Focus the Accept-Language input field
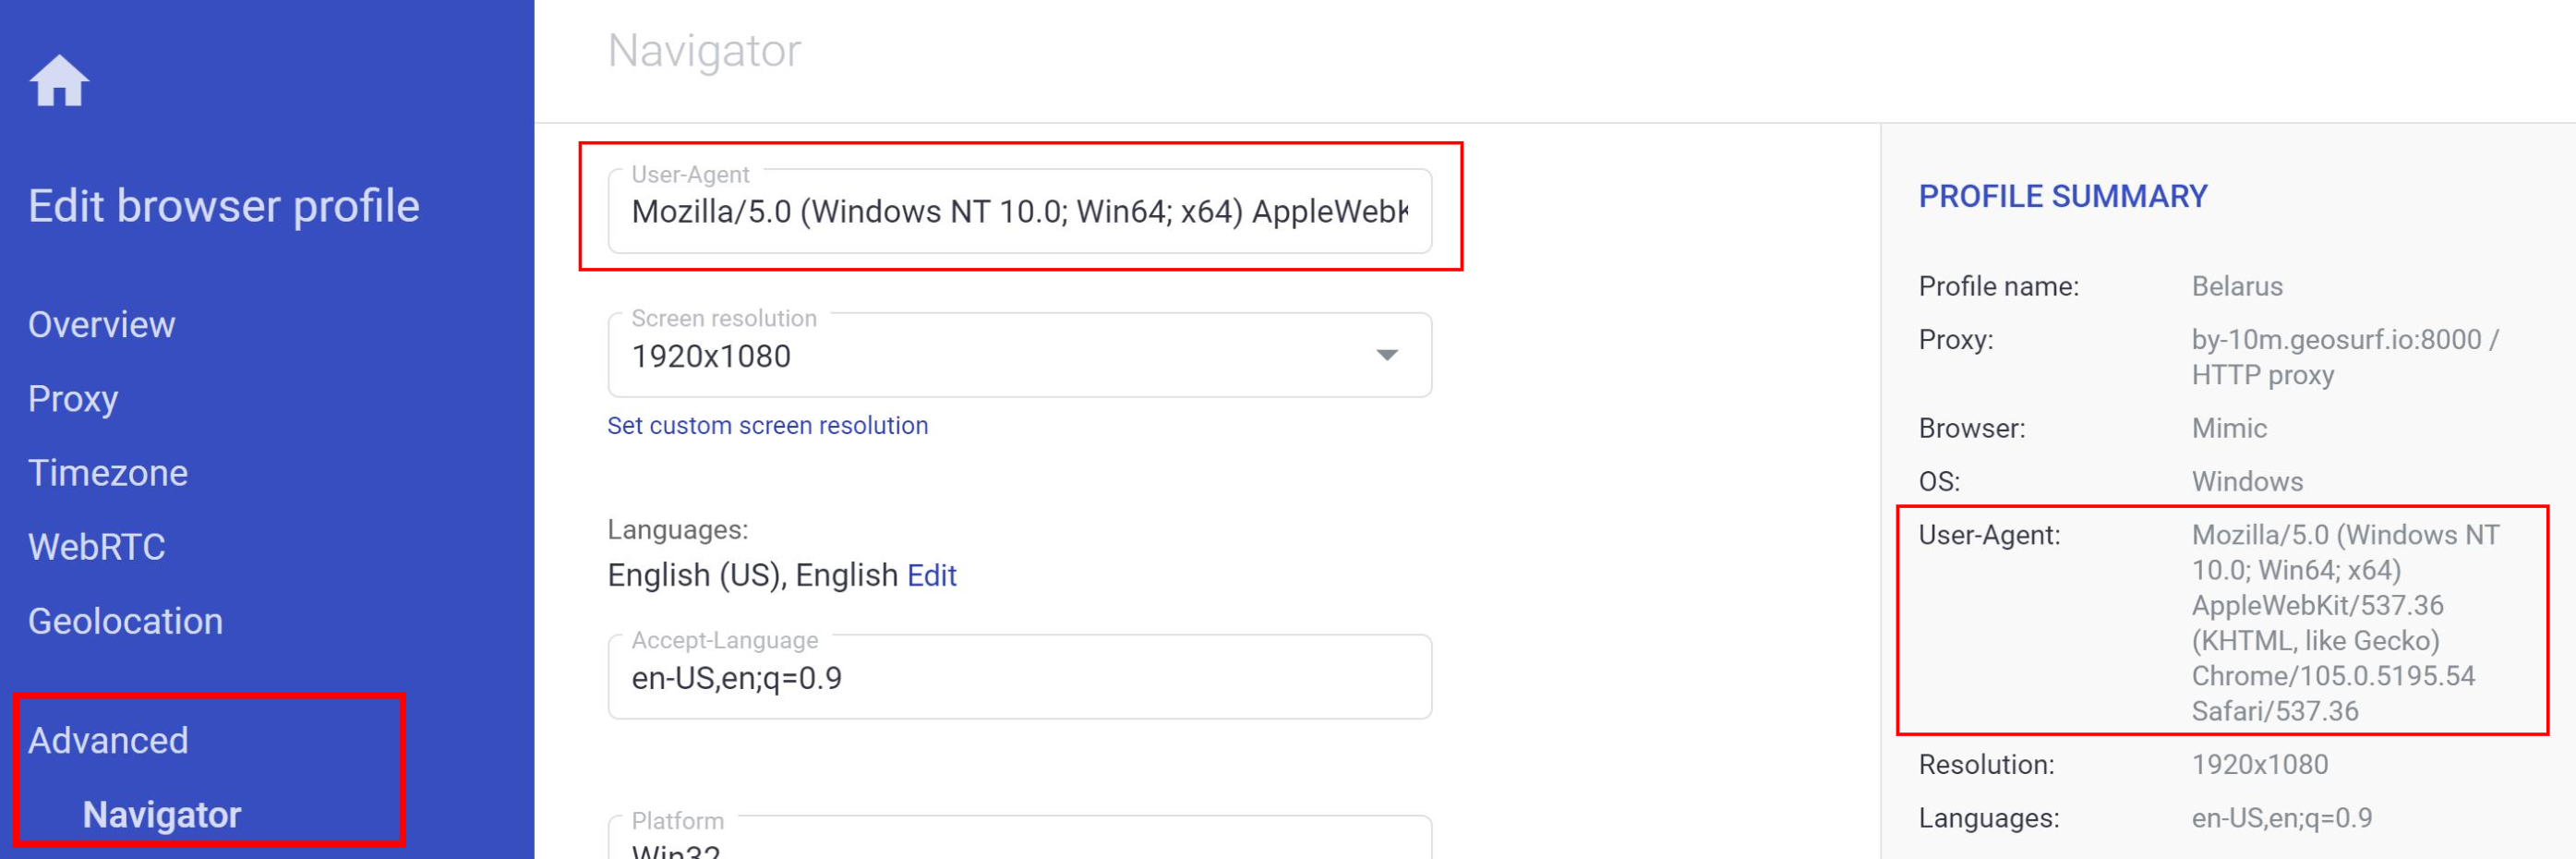 pos(1019,677)
